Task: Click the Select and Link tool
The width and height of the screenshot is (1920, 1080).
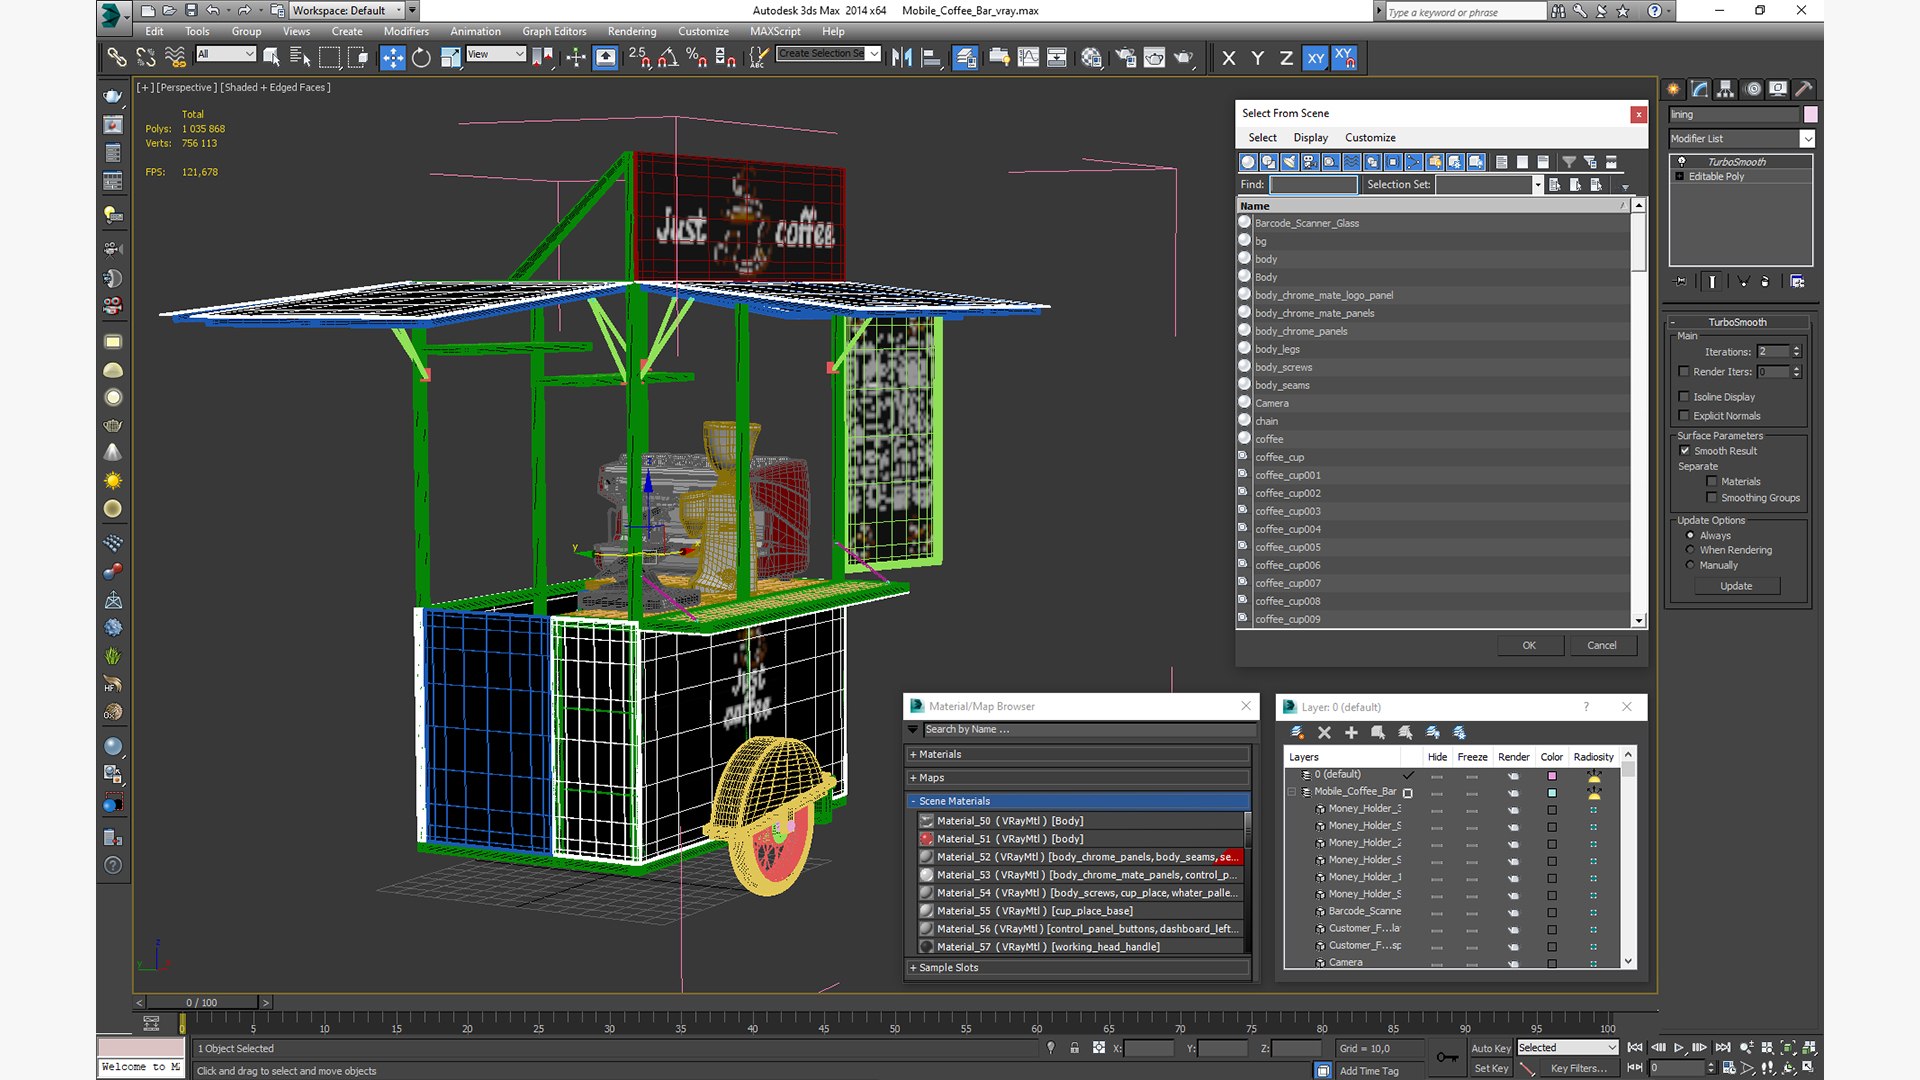Action: [x=117, y=58]
